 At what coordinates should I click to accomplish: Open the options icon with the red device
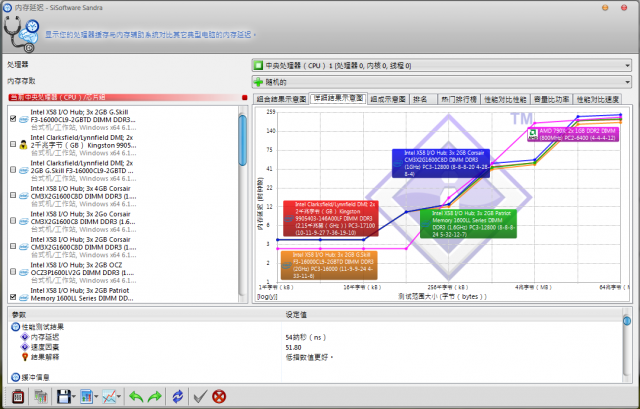(18, 396)
